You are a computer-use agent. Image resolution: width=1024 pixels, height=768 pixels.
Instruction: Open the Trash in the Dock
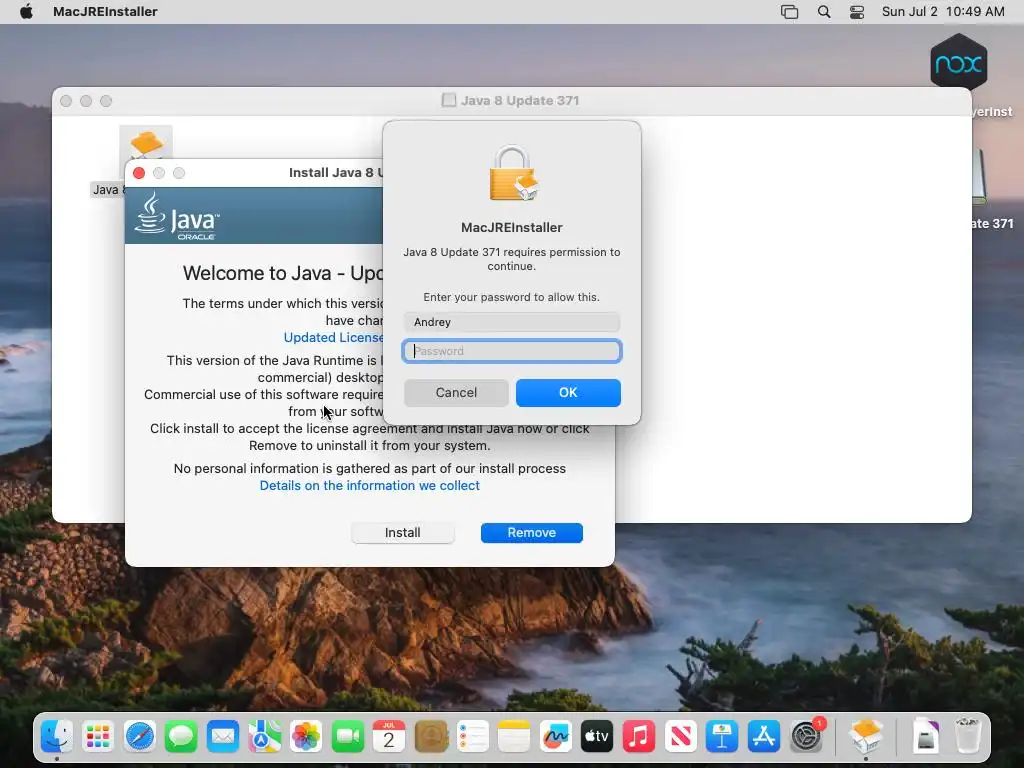(x=967, y=736)
